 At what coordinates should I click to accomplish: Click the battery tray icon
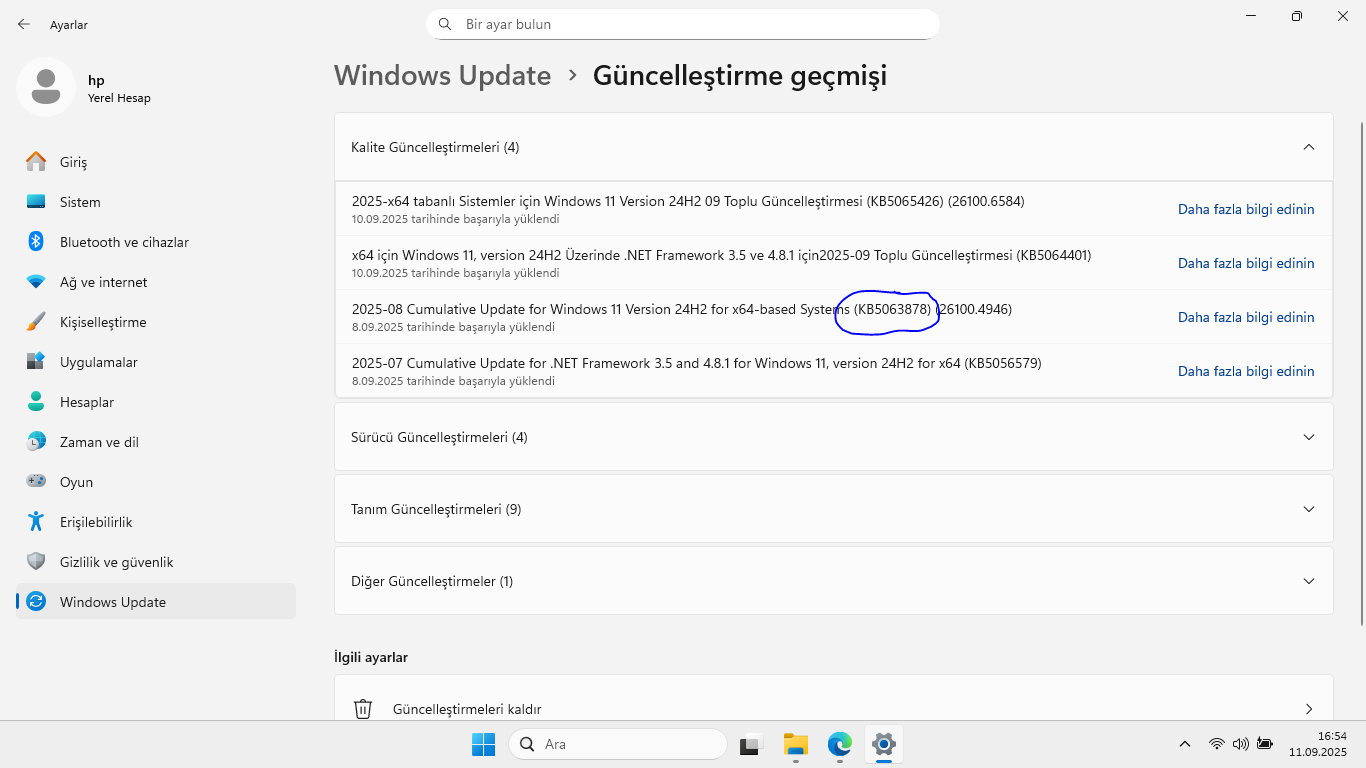click(1265, 744)
